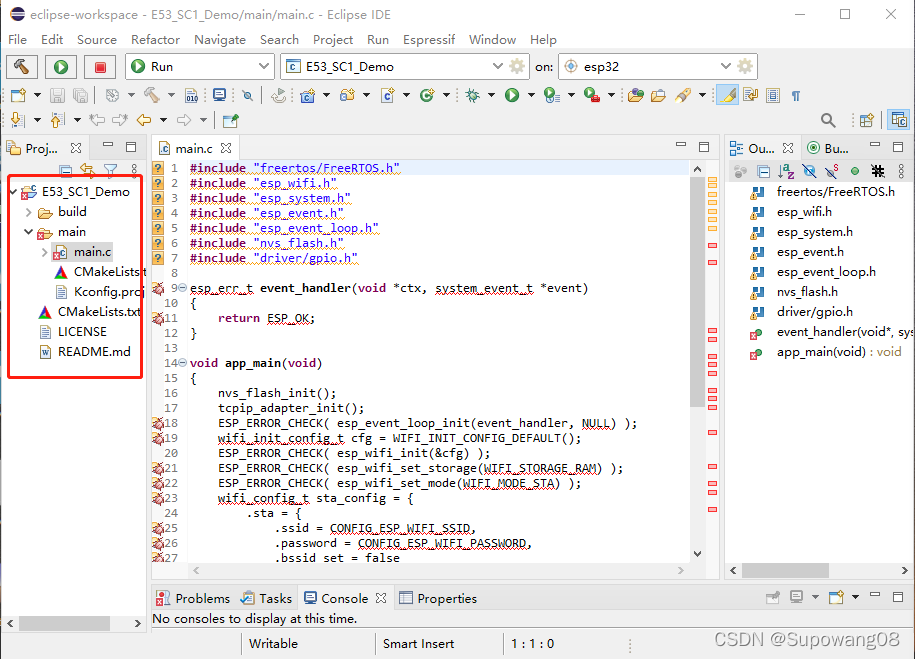Select the LICENSE file
This screenshot has width=915, height=659.
74,332
